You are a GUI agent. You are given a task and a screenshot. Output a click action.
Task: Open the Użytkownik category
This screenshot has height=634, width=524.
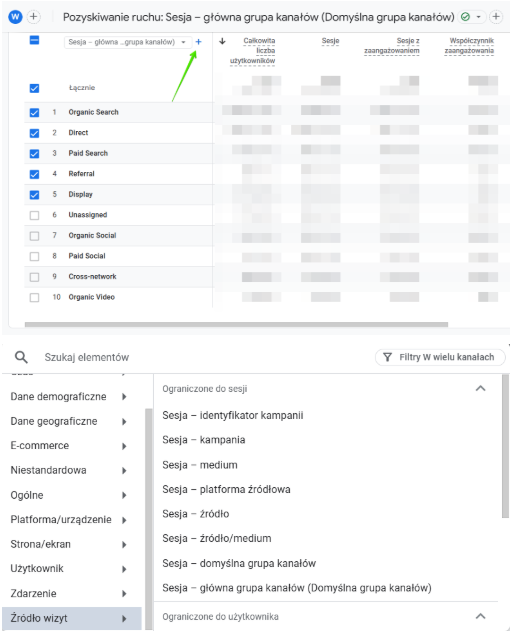click(x=72, y=568)
